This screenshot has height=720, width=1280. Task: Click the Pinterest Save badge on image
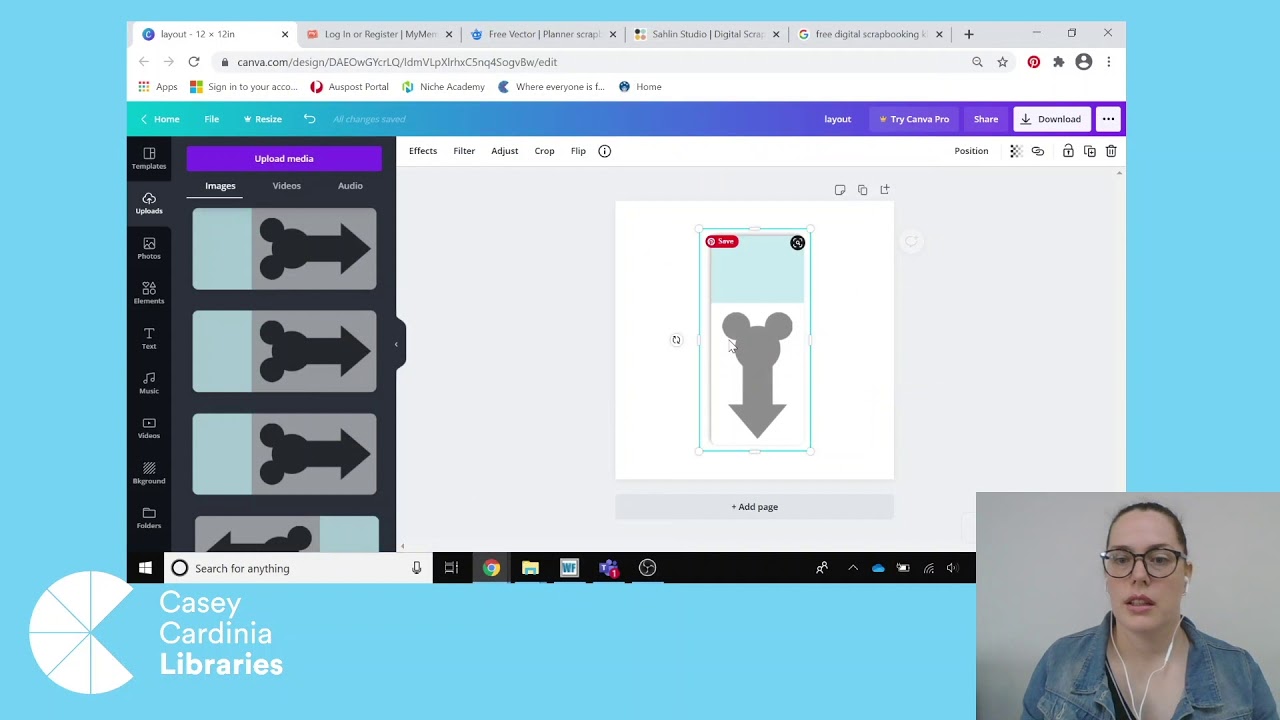pyautogui.click(x=722, y=241)
